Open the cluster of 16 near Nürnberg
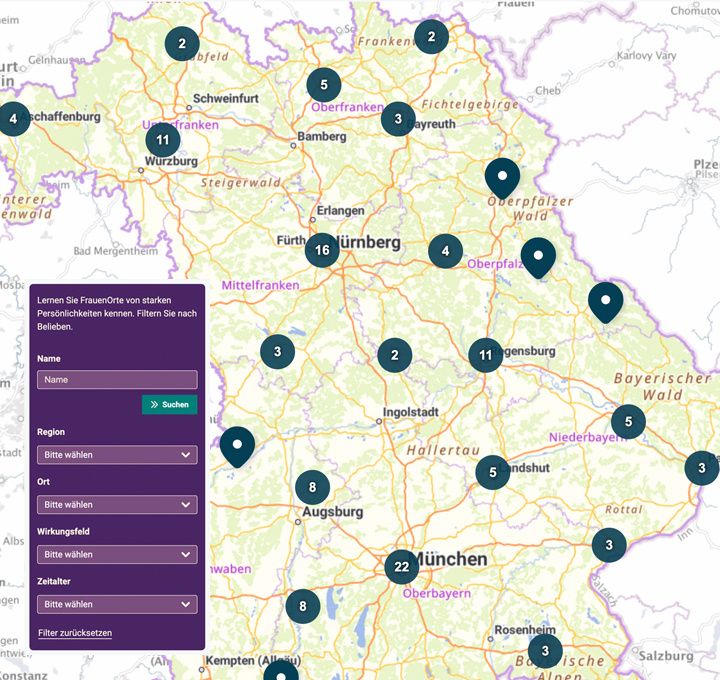Screen dimensions: 720x680 (322, 250)
